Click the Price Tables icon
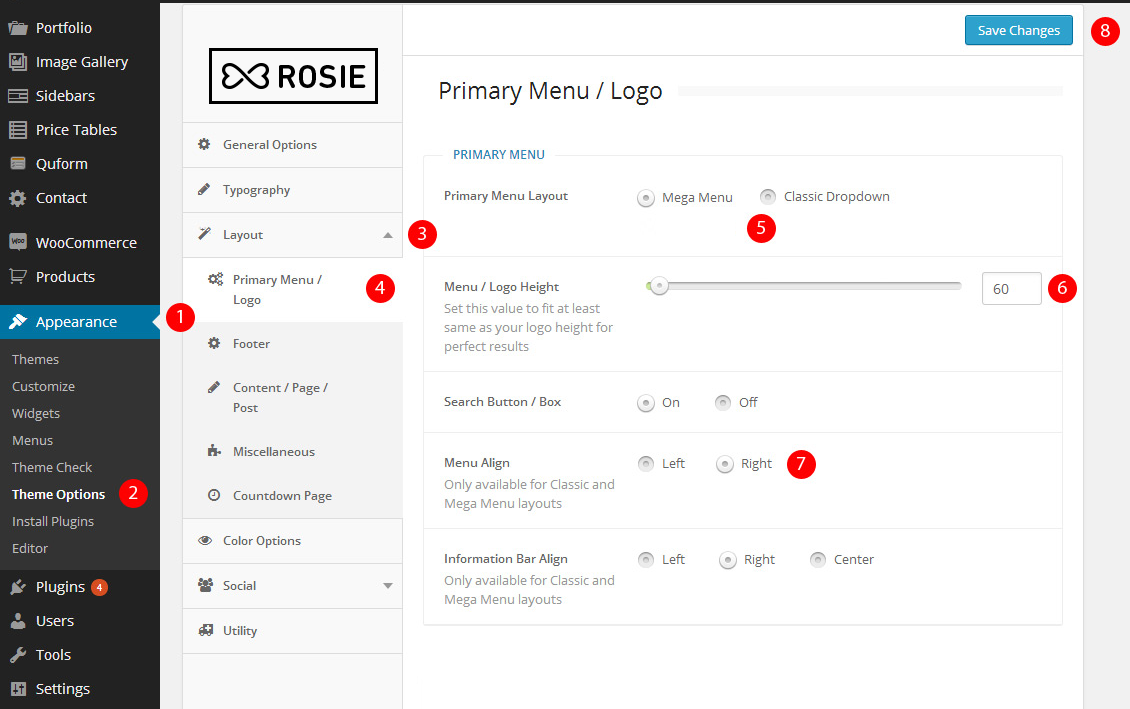 [x=18, y=130]
